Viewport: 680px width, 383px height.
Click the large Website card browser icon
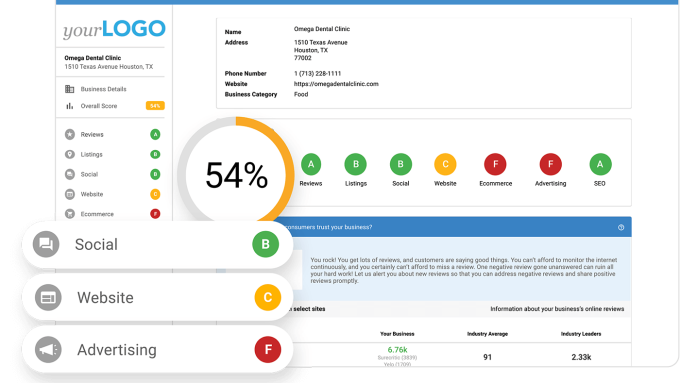[48, 298]
